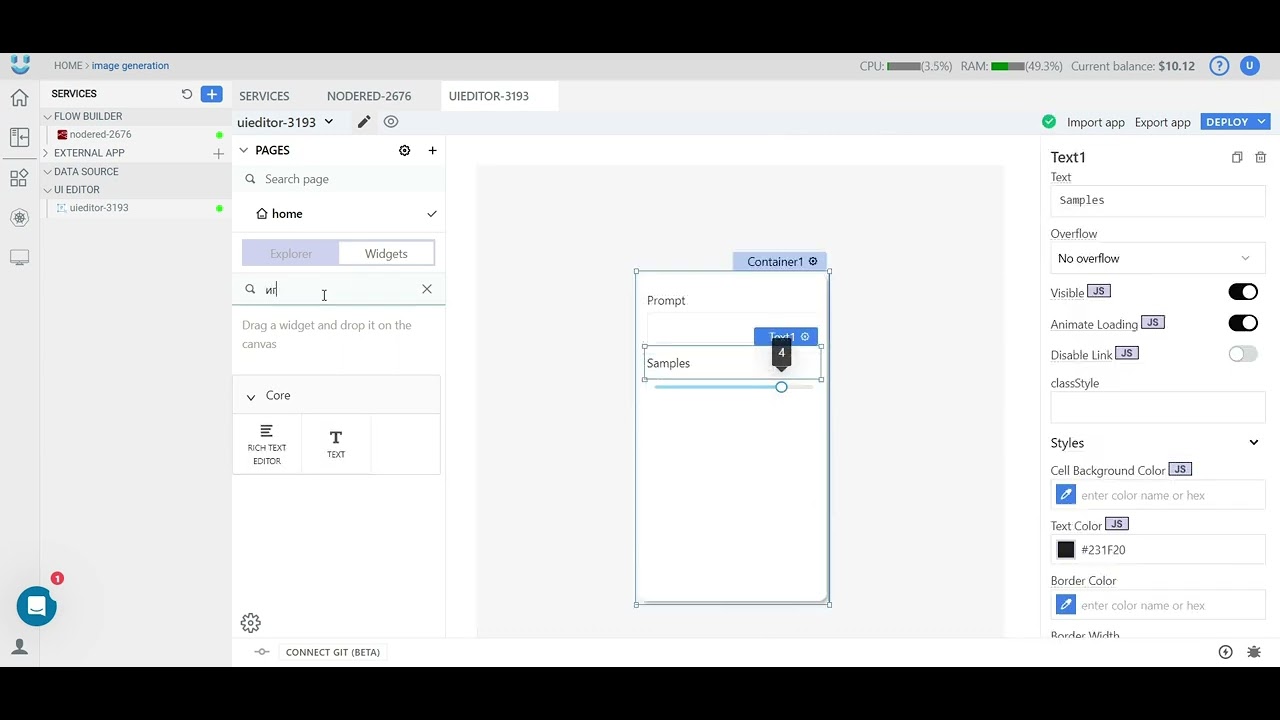1280x720 pixels.
Task: Open the uieditor-3193 dropdown arrow
Action: click(x=328, y=122)
